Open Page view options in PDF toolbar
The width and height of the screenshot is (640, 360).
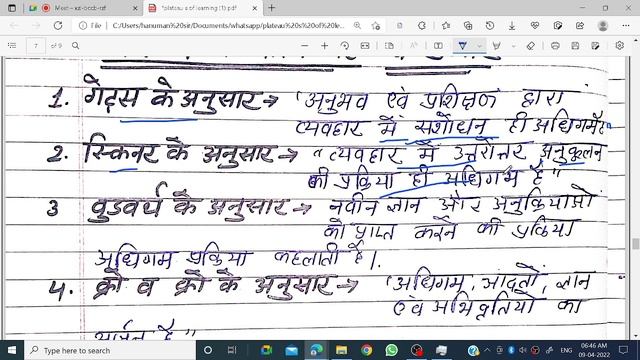click(x=389, y=46)
